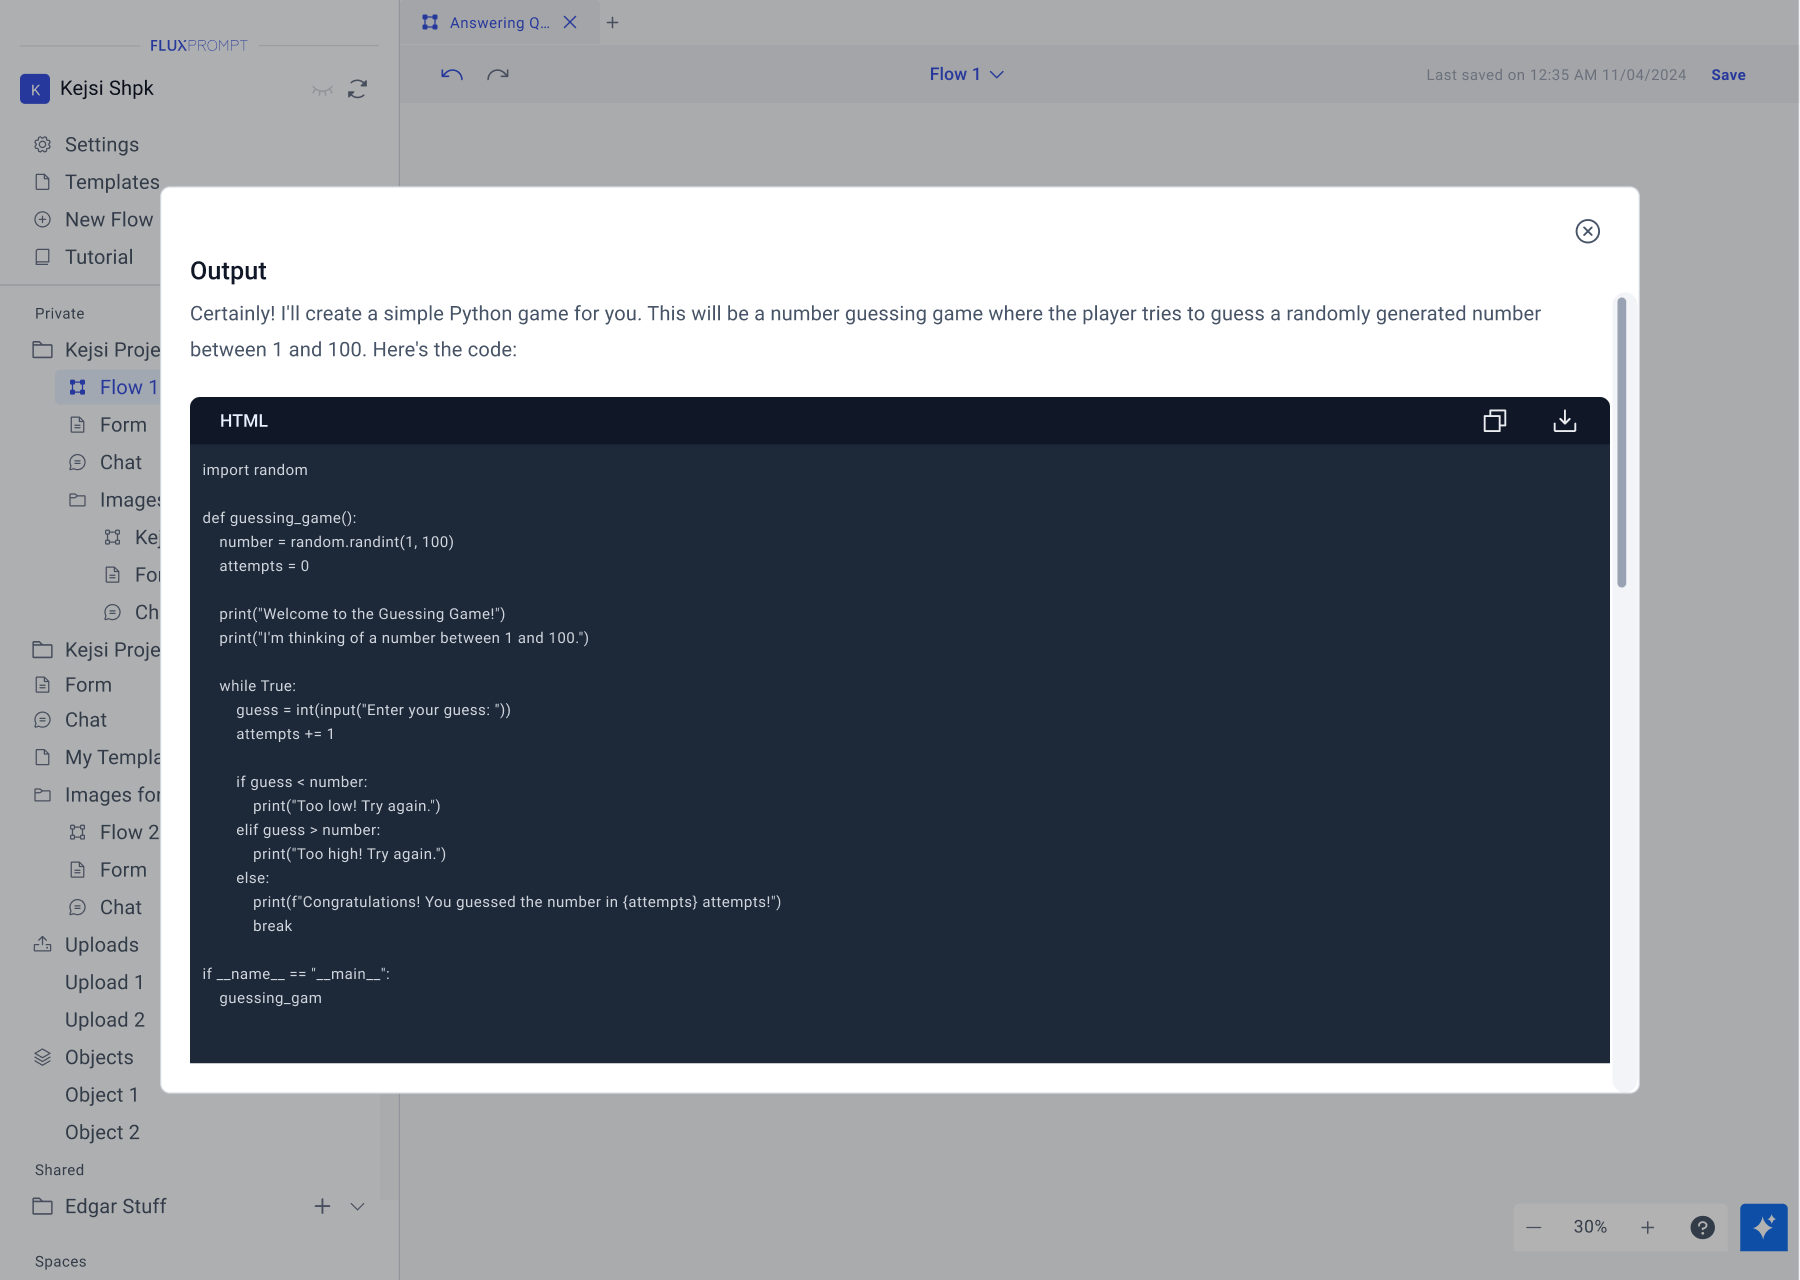The image size is (1800, 1280).
Task: Click the undo arrow icon
Action: [452, 74]
